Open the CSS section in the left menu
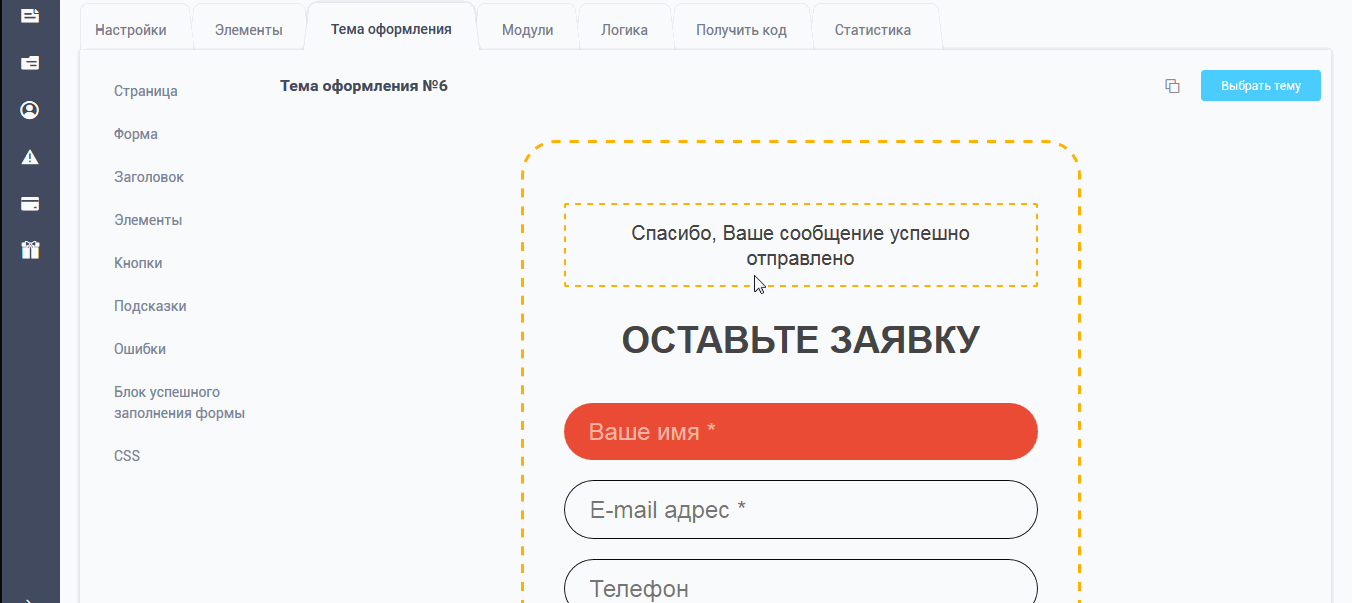Viewport: 1352px width, 603px height. tap(127, 456)
